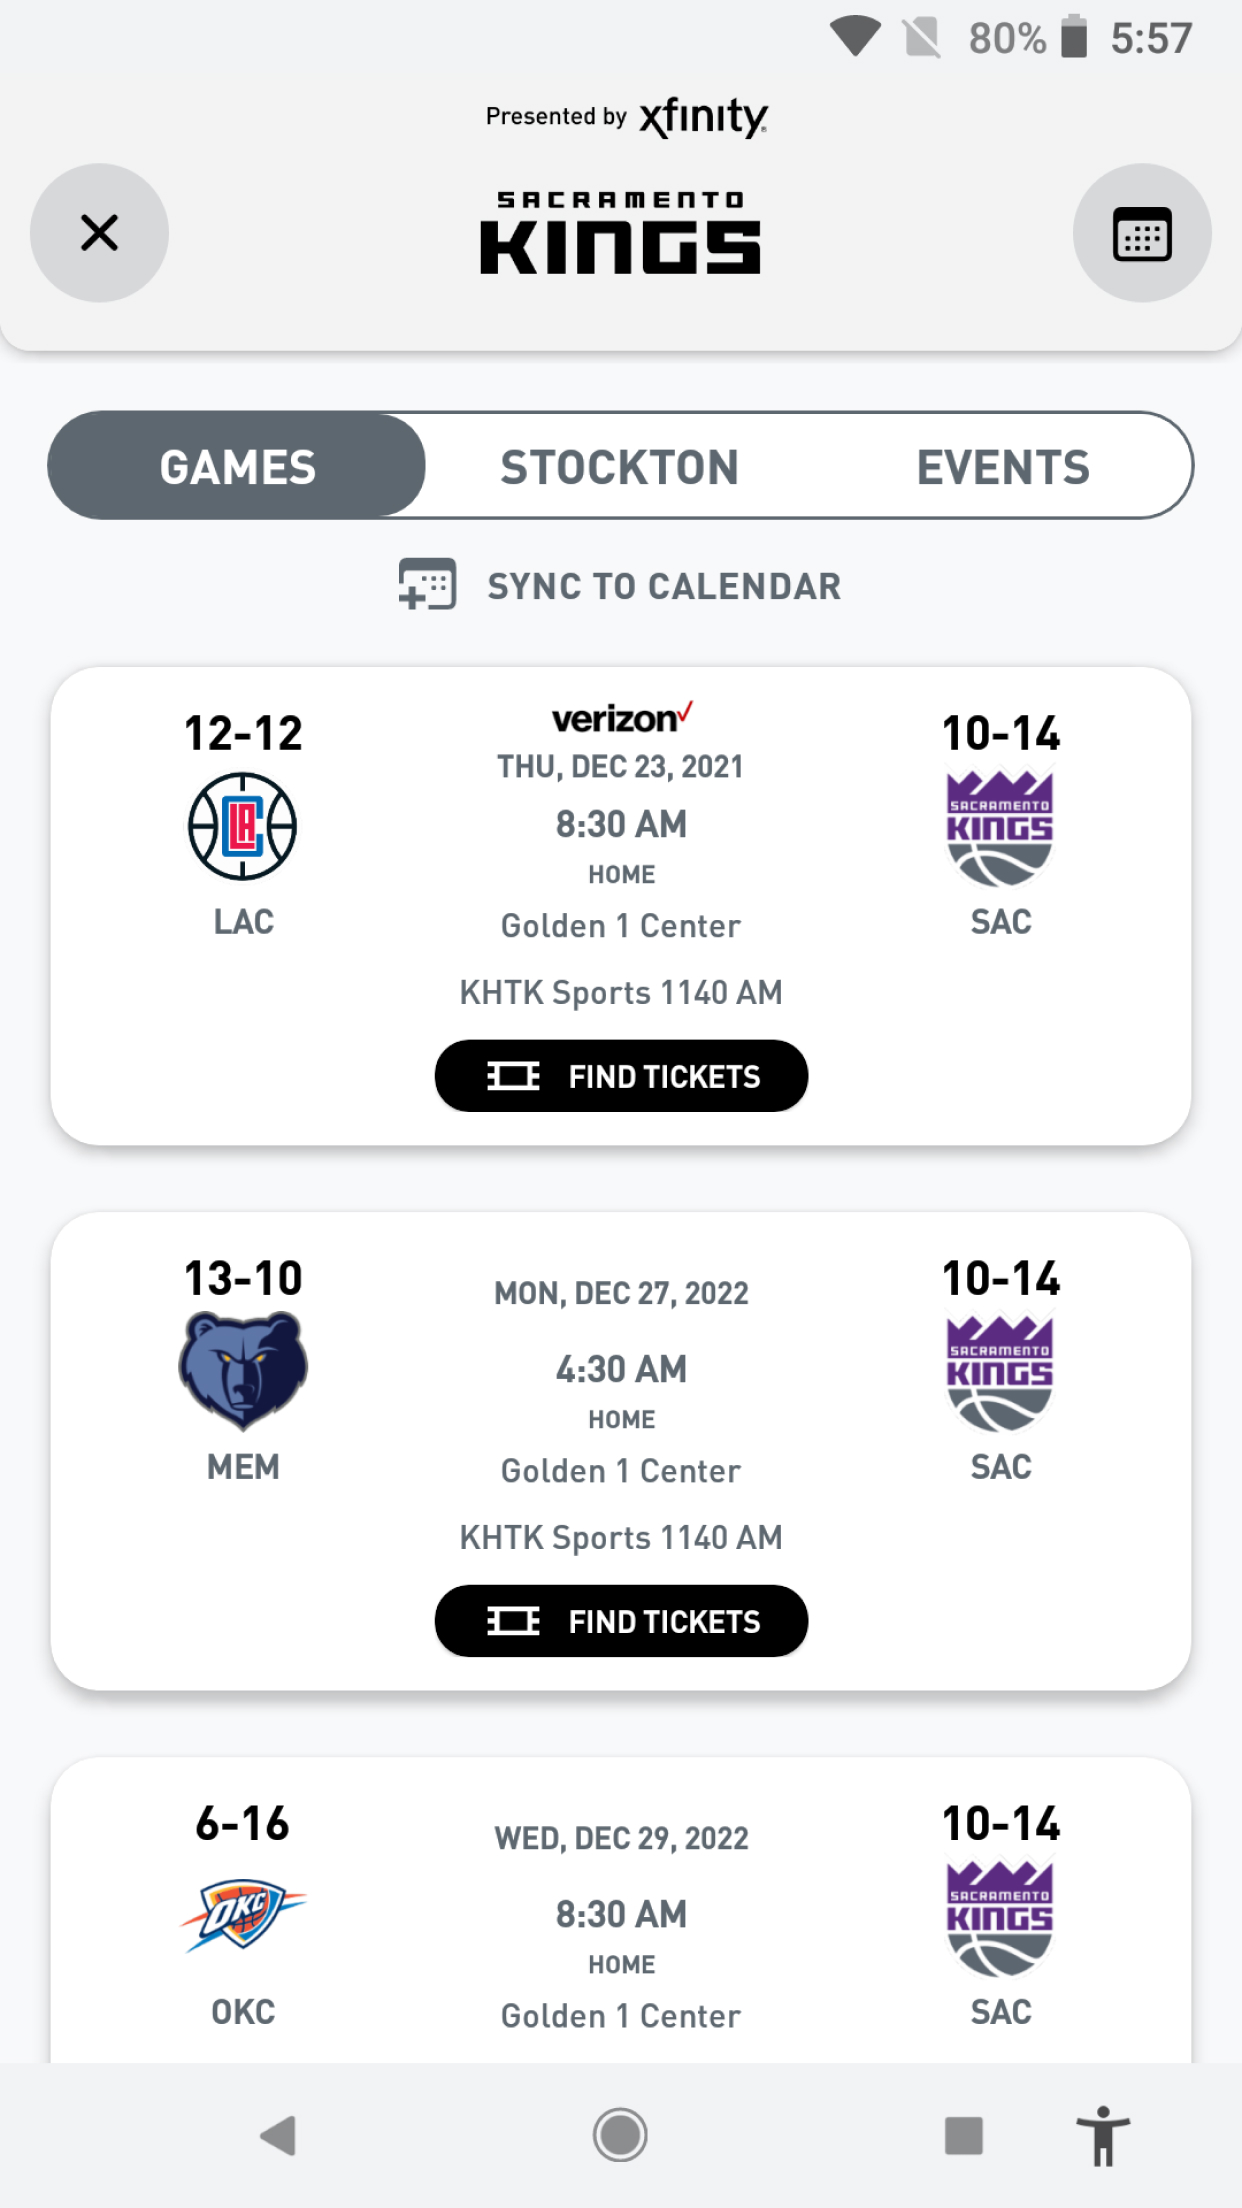Select the Games tab
Viewport: 1242px width, 2208px height.
[238, 467]
